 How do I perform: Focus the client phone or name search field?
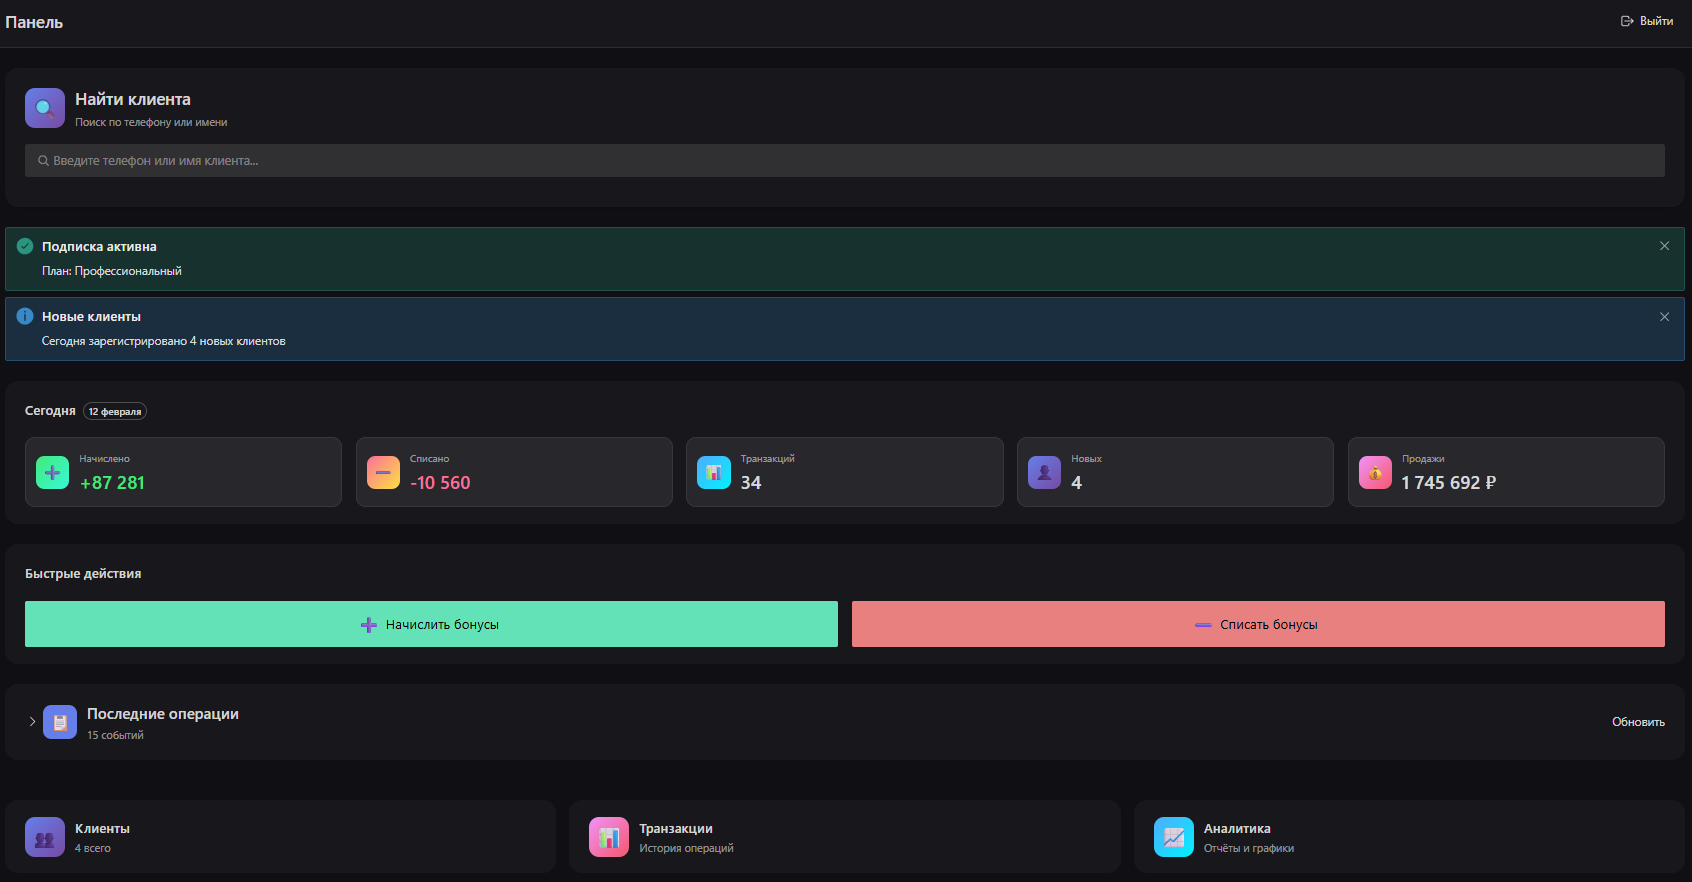pyautogui.click(x=844, y=161)
